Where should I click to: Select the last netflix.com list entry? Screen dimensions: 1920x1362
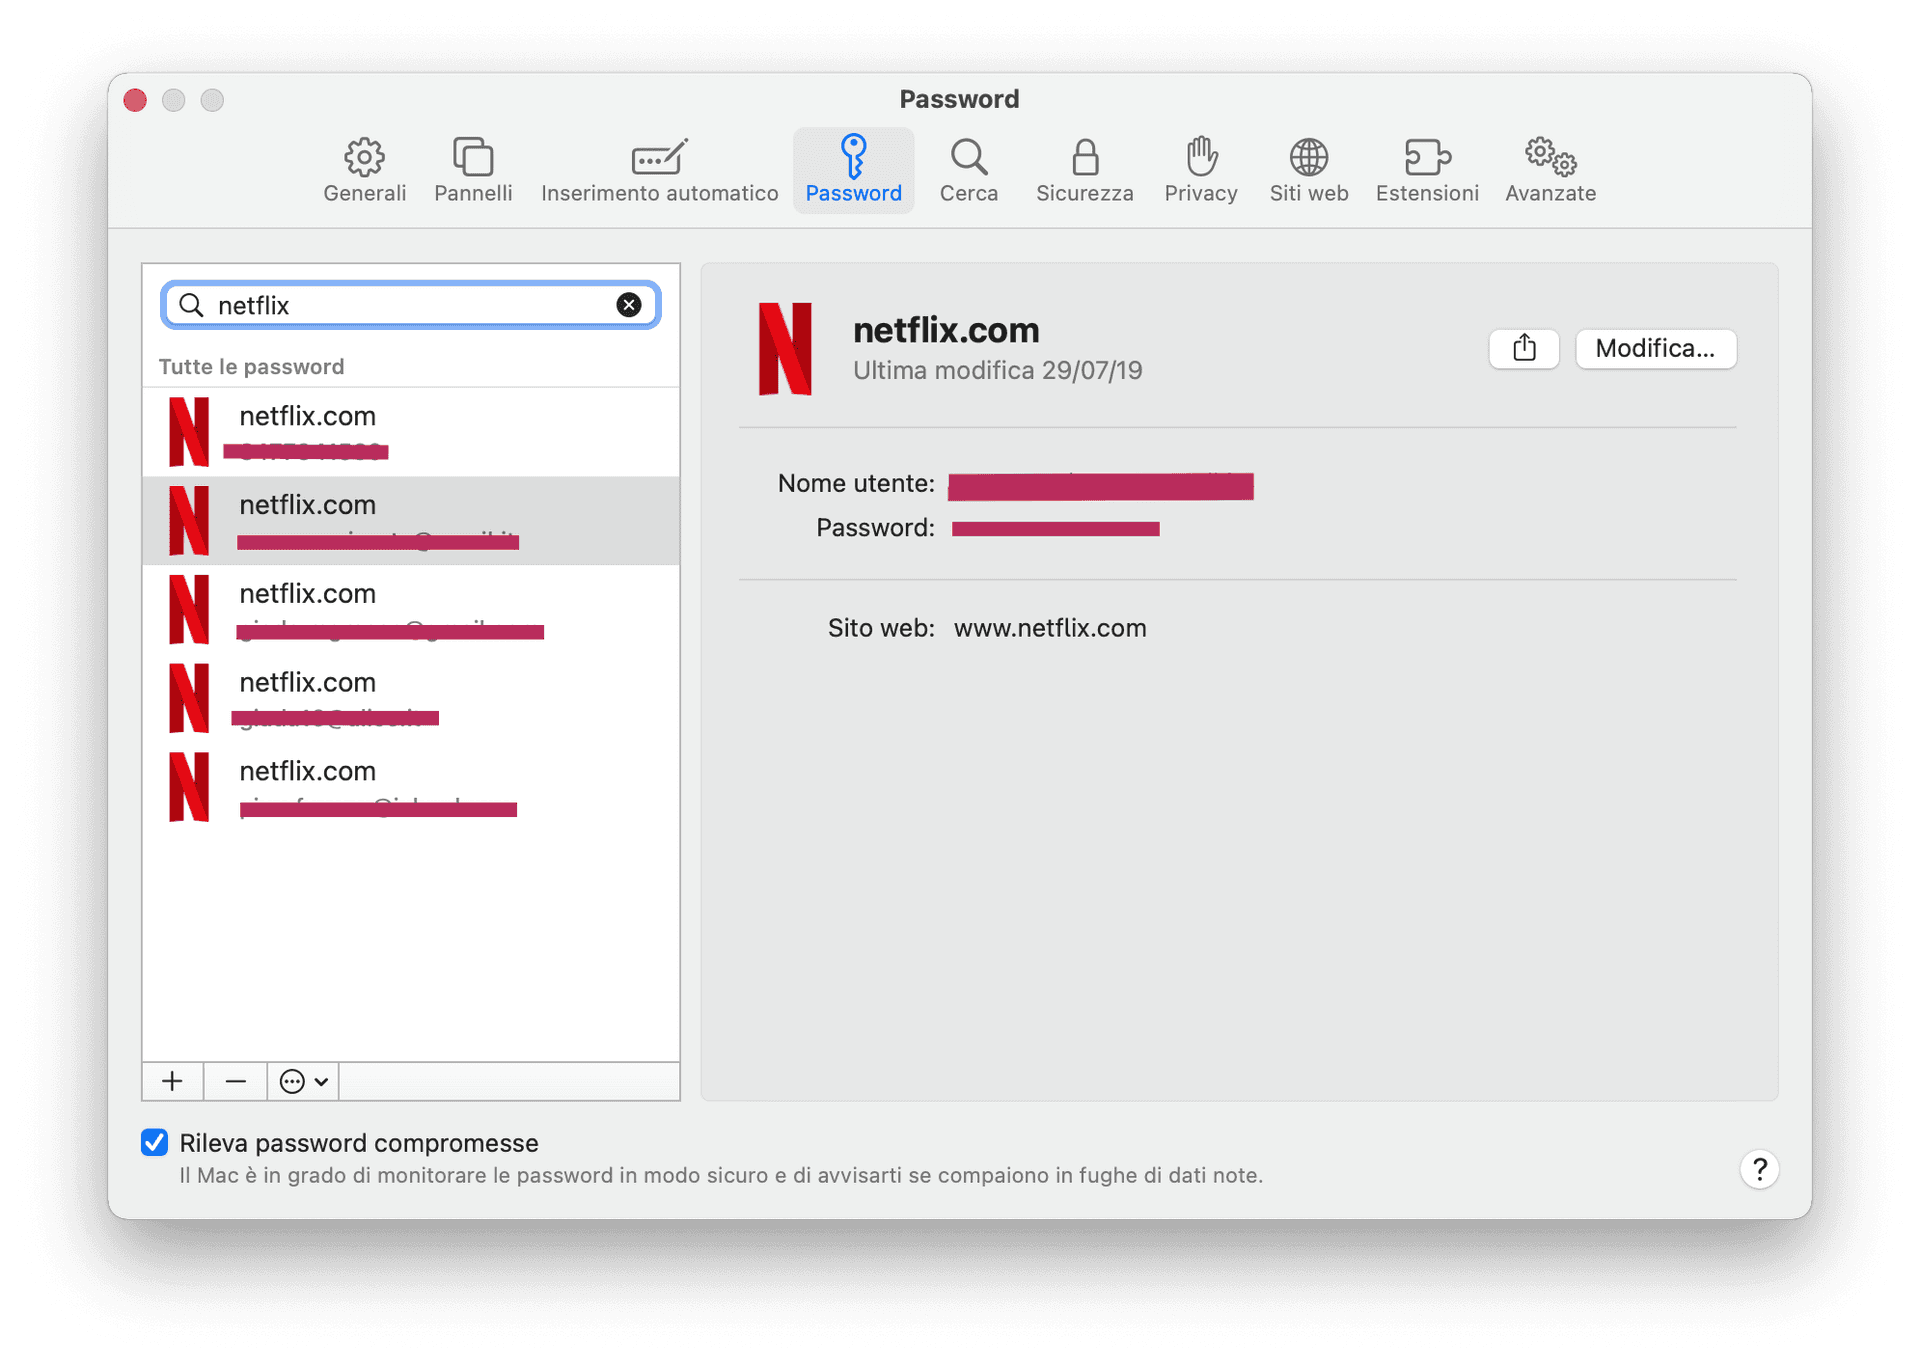[x=411, y=787]
